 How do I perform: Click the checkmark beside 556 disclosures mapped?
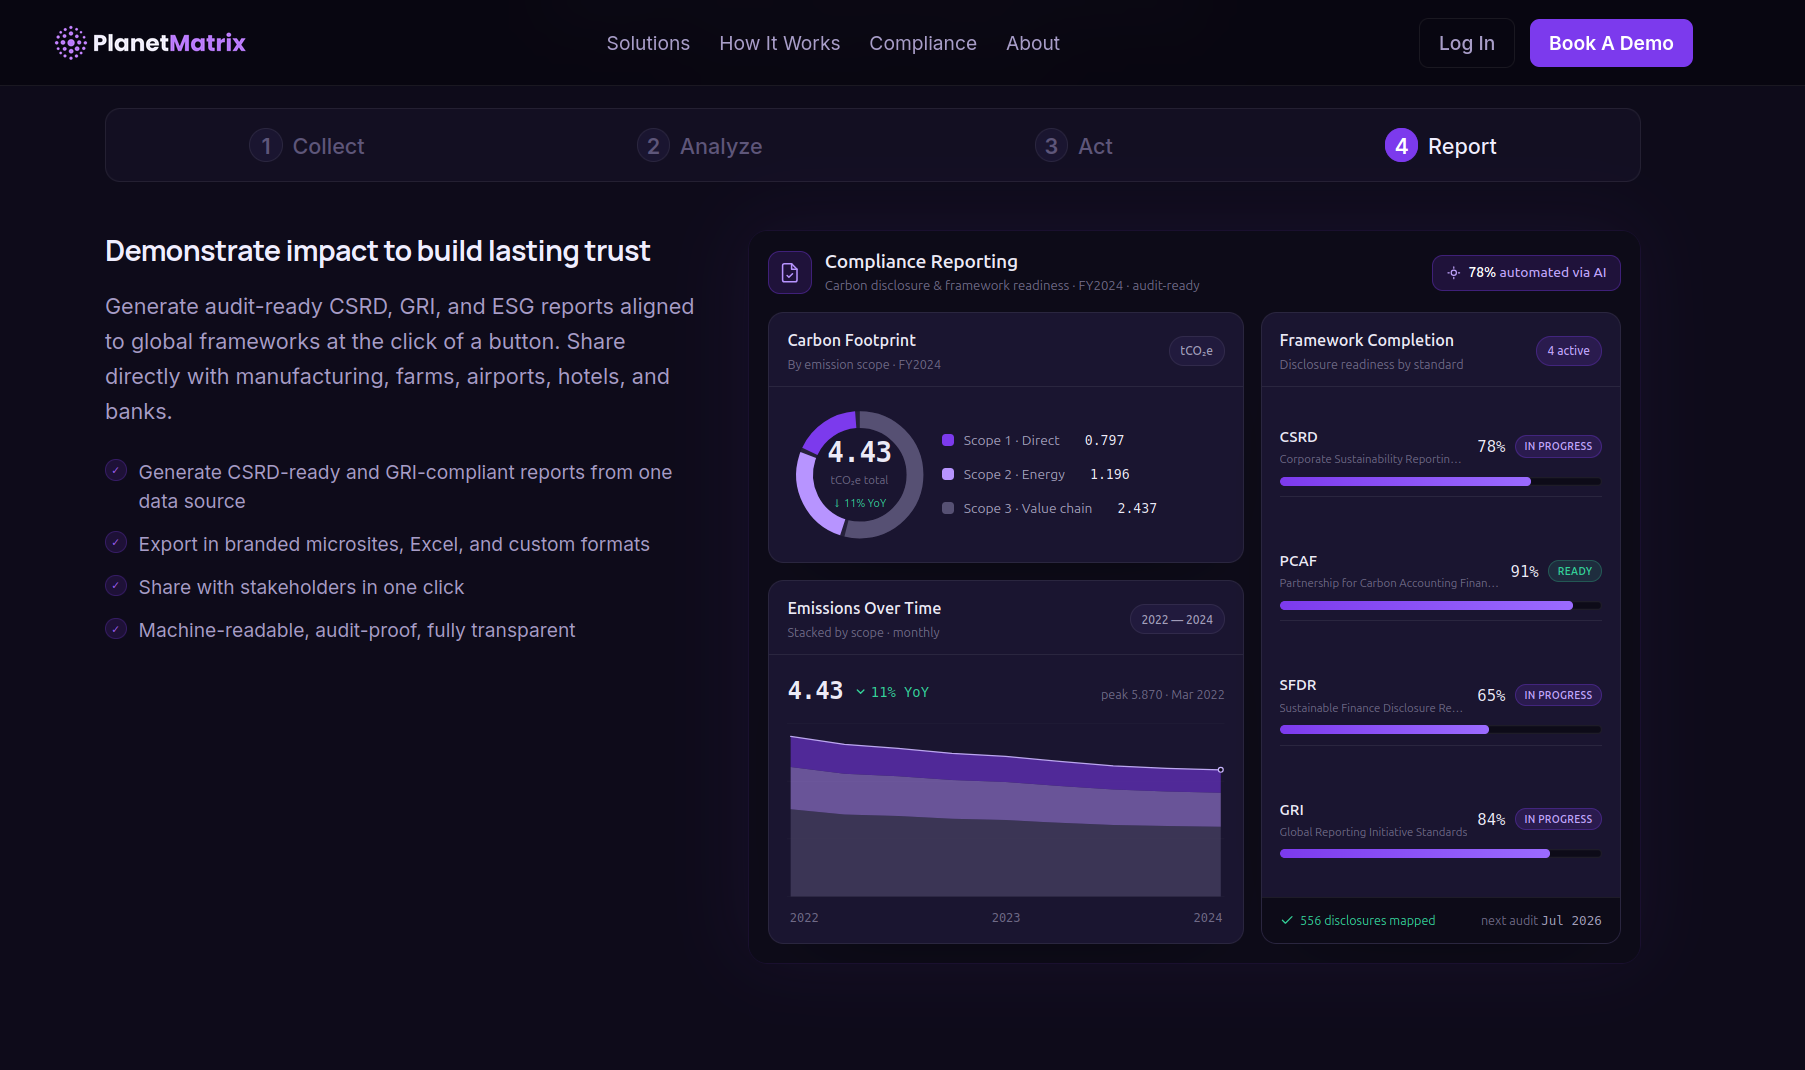[1287, 921]
